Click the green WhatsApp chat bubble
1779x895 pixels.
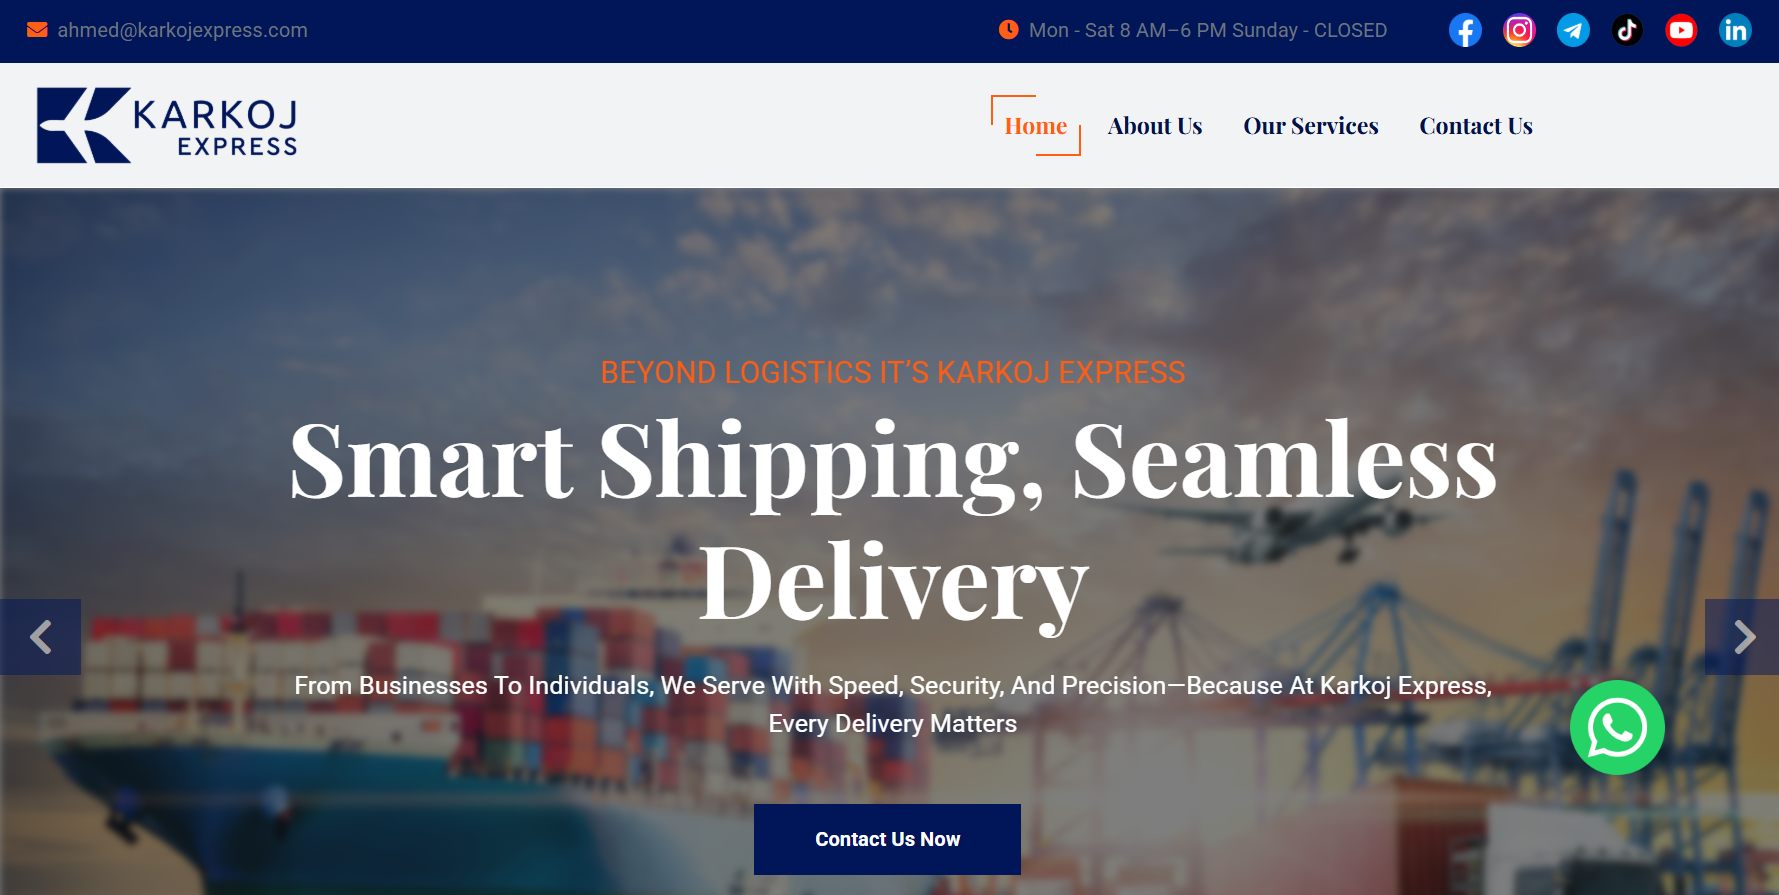(1617, 727)
